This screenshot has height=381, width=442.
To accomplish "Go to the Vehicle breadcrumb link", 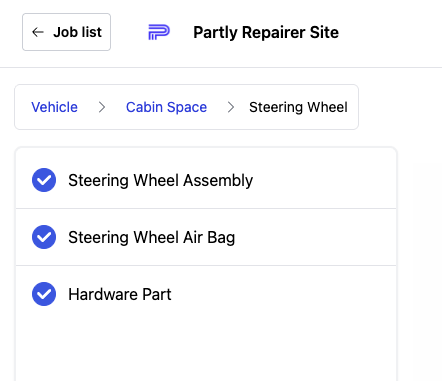I will click(54, 107).
